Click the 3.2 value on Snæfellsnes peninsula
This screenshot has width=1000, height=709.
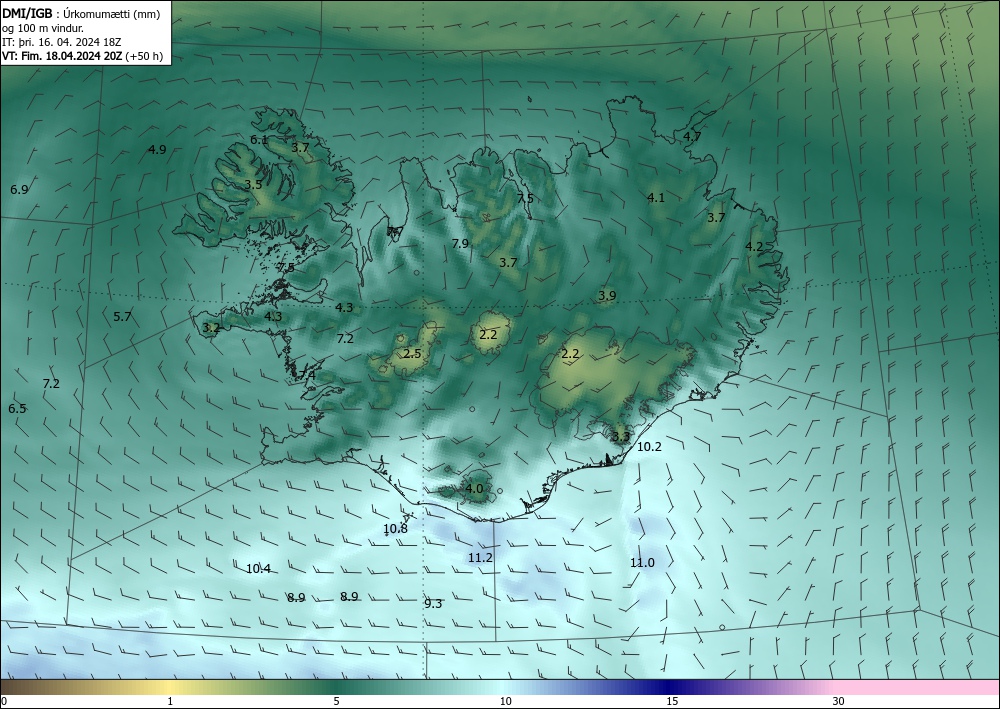(211, 328)
